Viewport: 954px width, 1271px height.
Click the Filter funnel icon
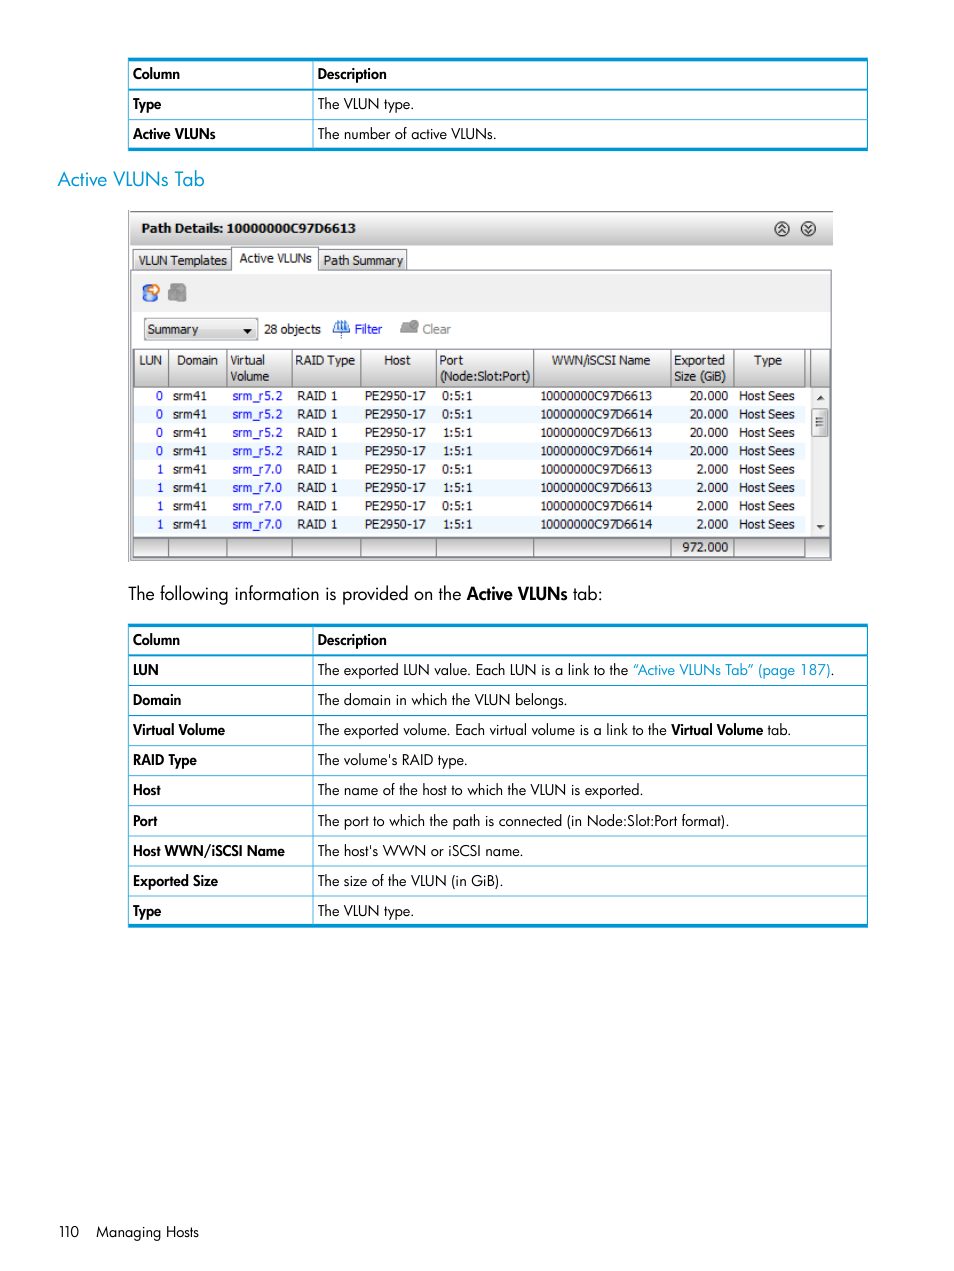[x=341, y=328]
